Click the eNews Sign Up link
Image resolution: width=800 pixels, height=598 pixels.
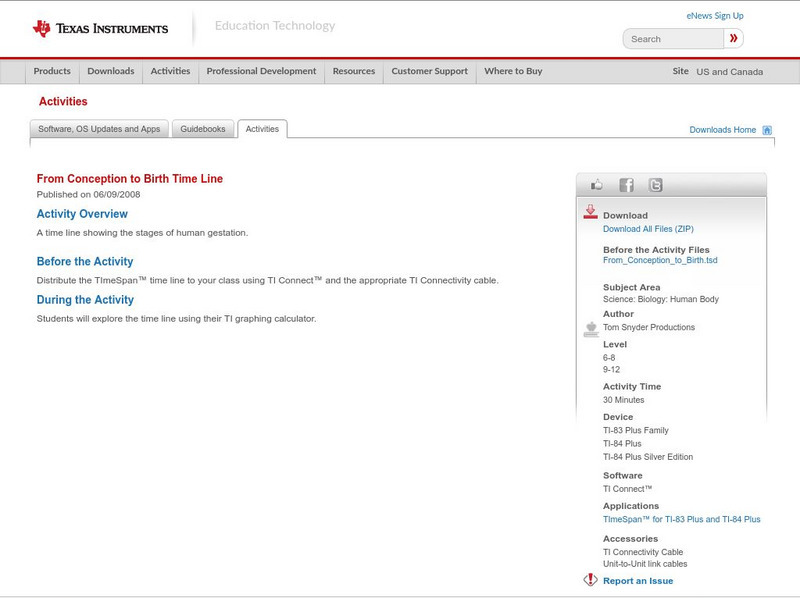coord(715,16)
